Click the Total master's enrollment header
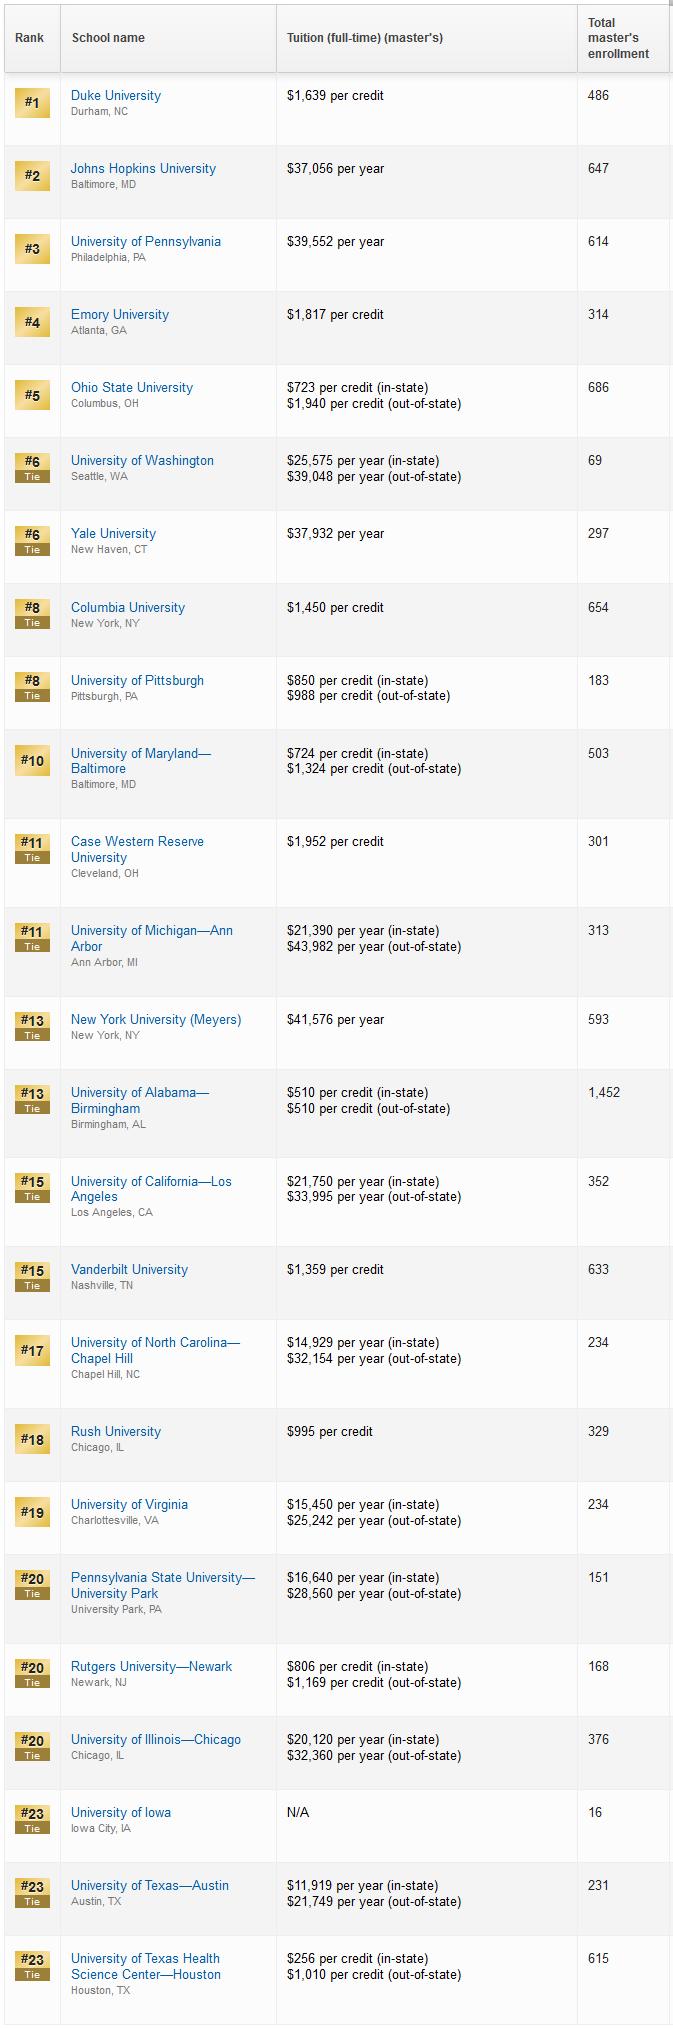Image resolution: width=673 pixels, height=2030 pixels. tap(618, 38)
